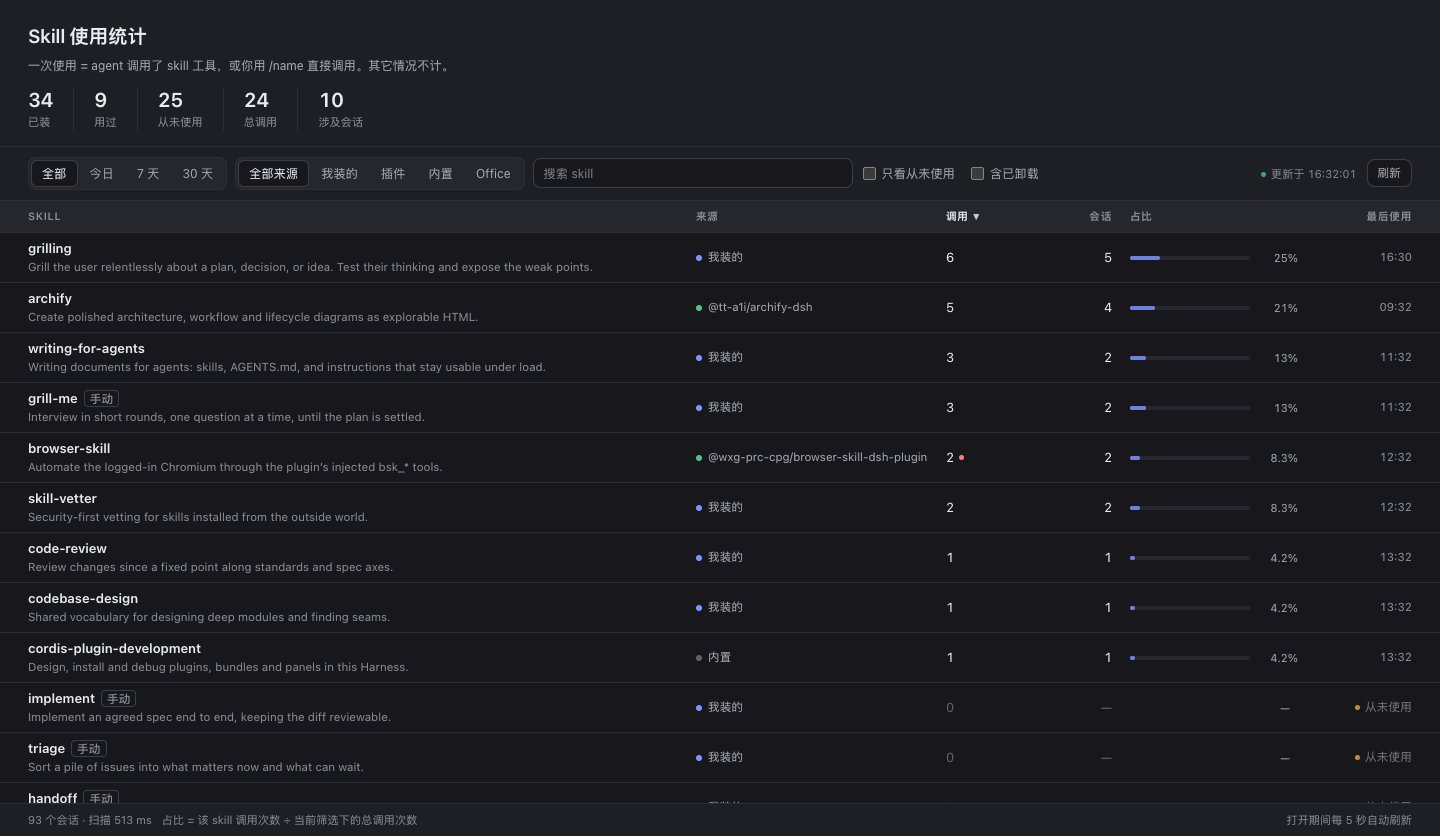Select the 全部来源 source filter
1440x836 pixels.
coord(273,173)
